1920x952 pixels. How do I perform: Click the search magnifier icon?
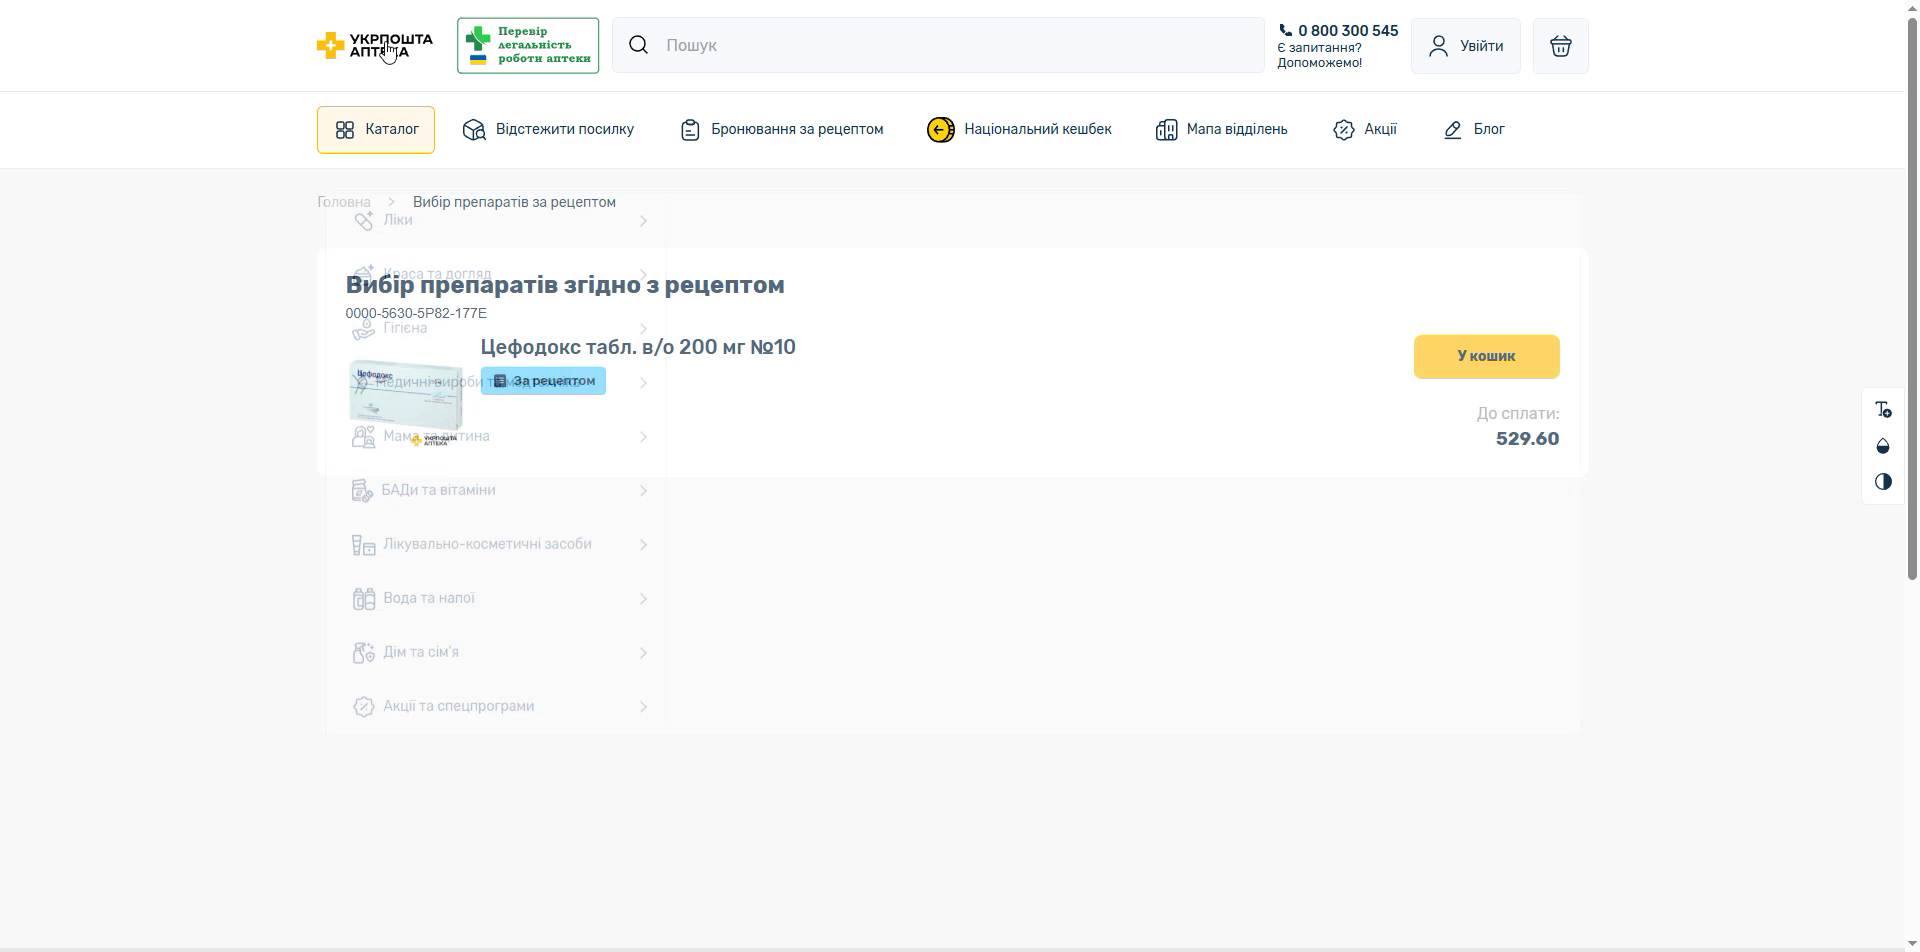[638, 45]
